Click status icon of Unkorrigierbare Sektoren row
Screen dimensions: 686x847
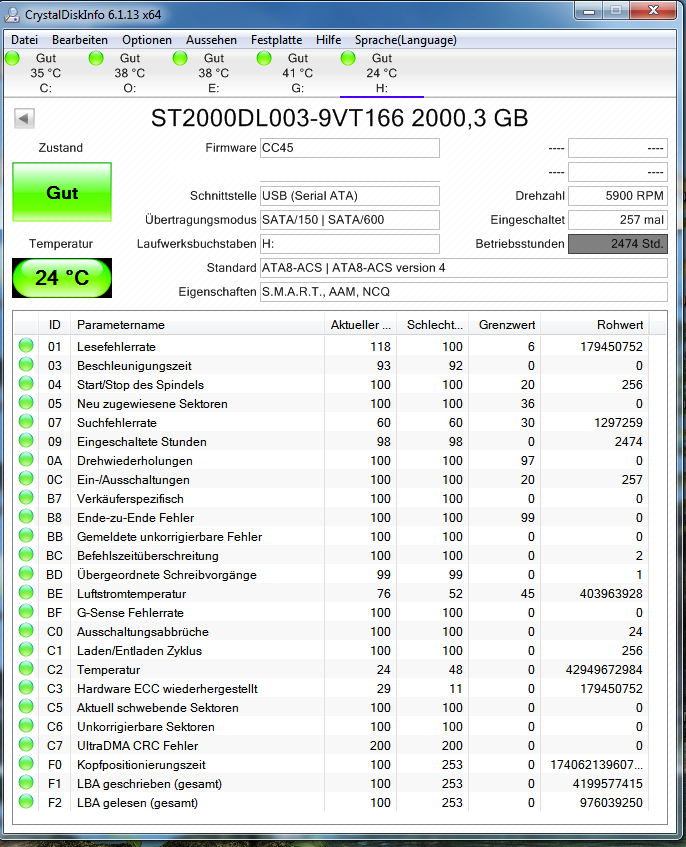click(x=26, y=725)
